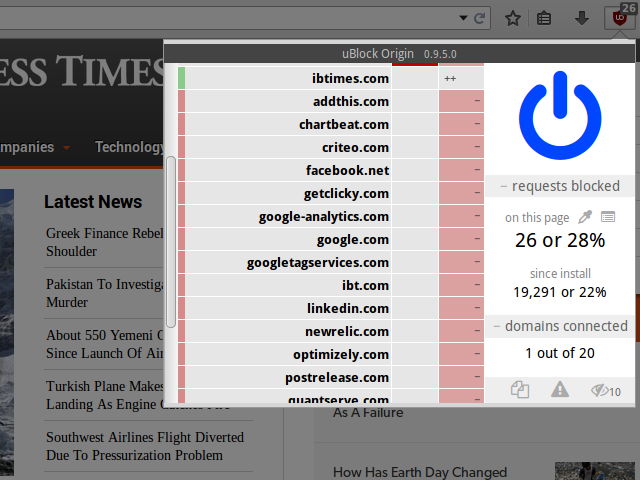Image resolution: width=640 pixels, height=480 pixels.
Task: Open the Technology menu on the webpage
Action: (129, 147)
